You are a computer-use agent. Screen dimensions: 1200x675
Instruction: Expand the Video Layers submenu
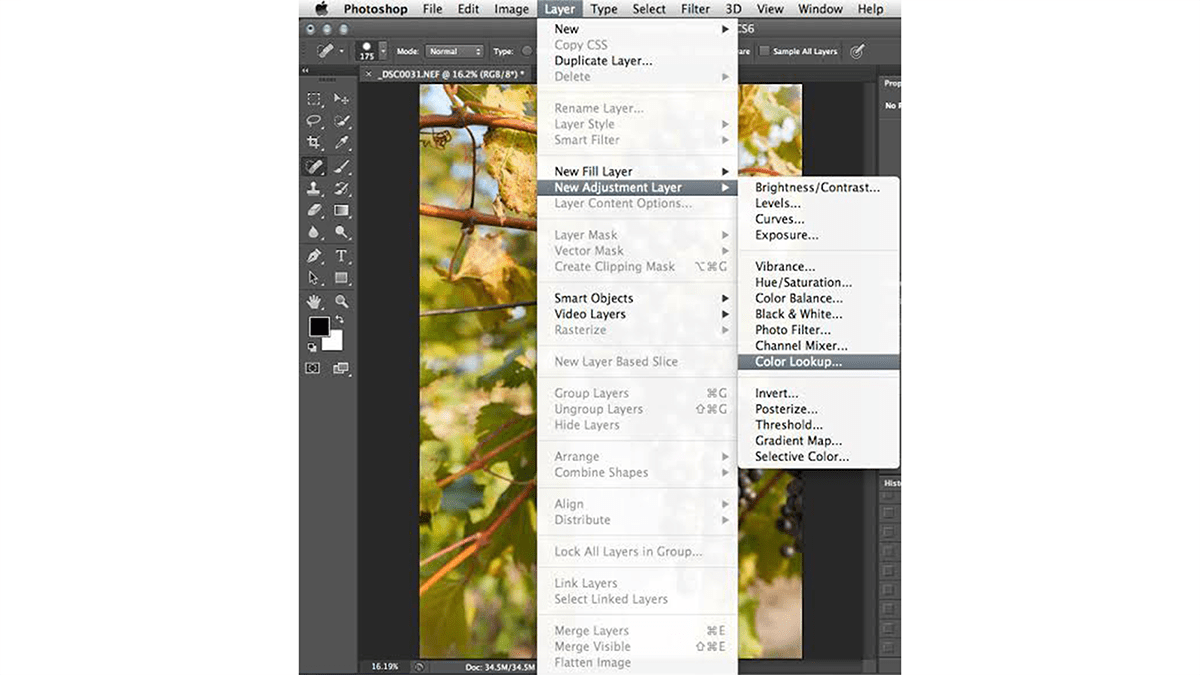tap(725, 314)
